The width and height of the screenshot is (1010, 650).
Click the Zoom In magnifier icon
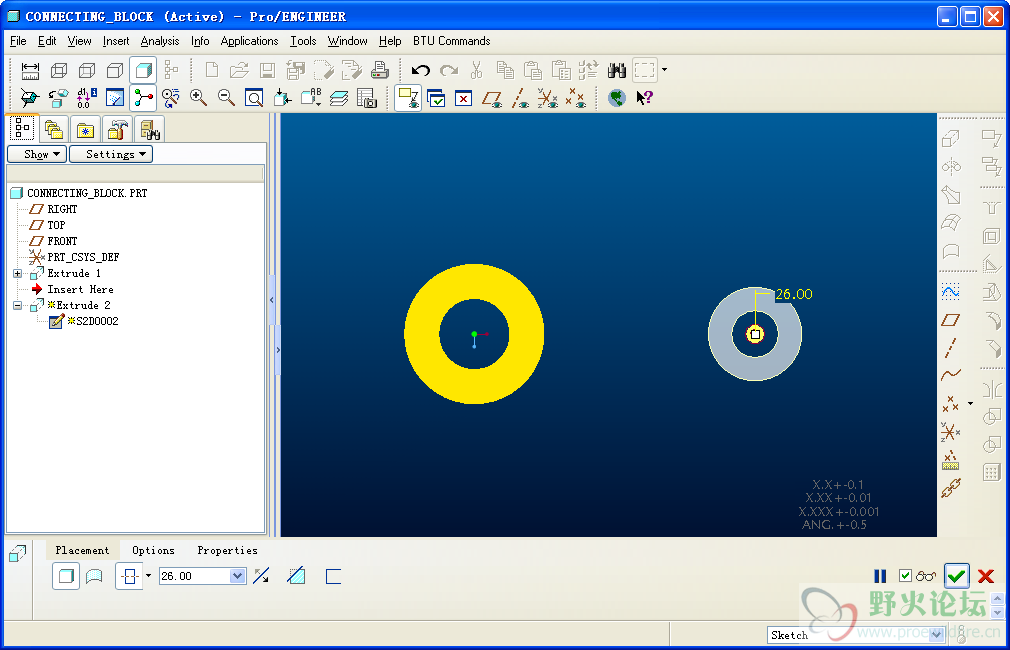click(x=198, y=98)
